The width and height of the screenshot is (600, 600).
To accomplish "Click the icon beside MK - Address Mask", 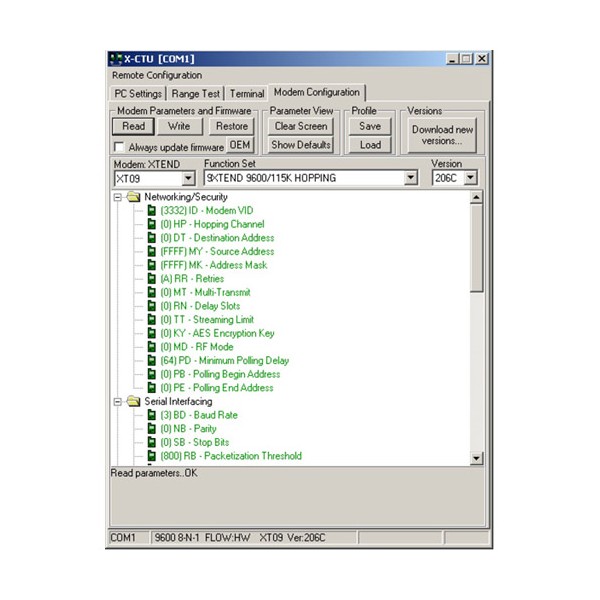I will pyautogui.click(x=152, y=265).
